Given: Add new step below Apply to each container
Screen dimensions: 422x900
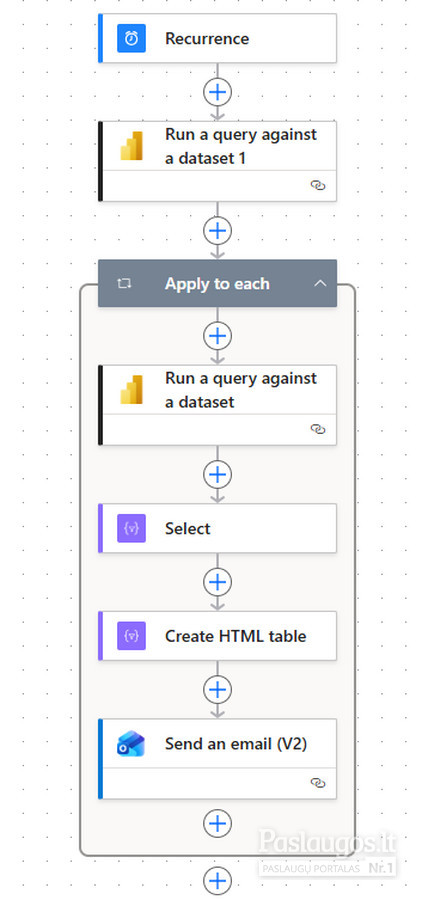Looking at the screenshot, I should coord(218,880).
